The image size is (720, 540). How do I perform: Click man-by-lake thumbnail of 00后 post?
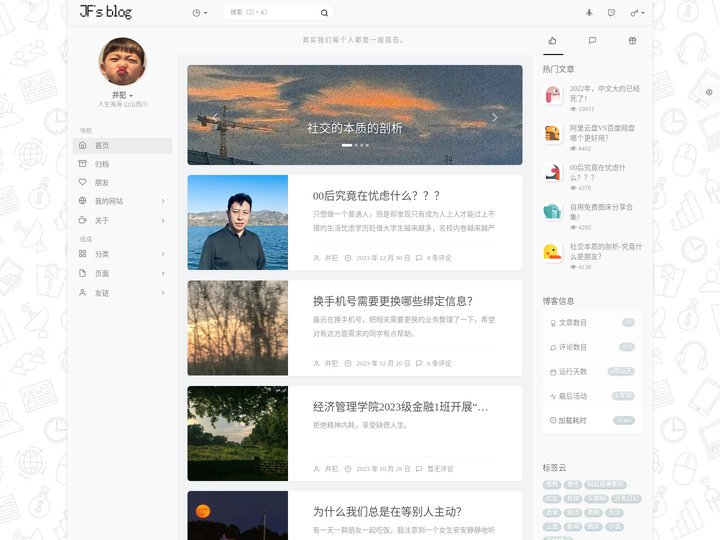coord(237,222)
